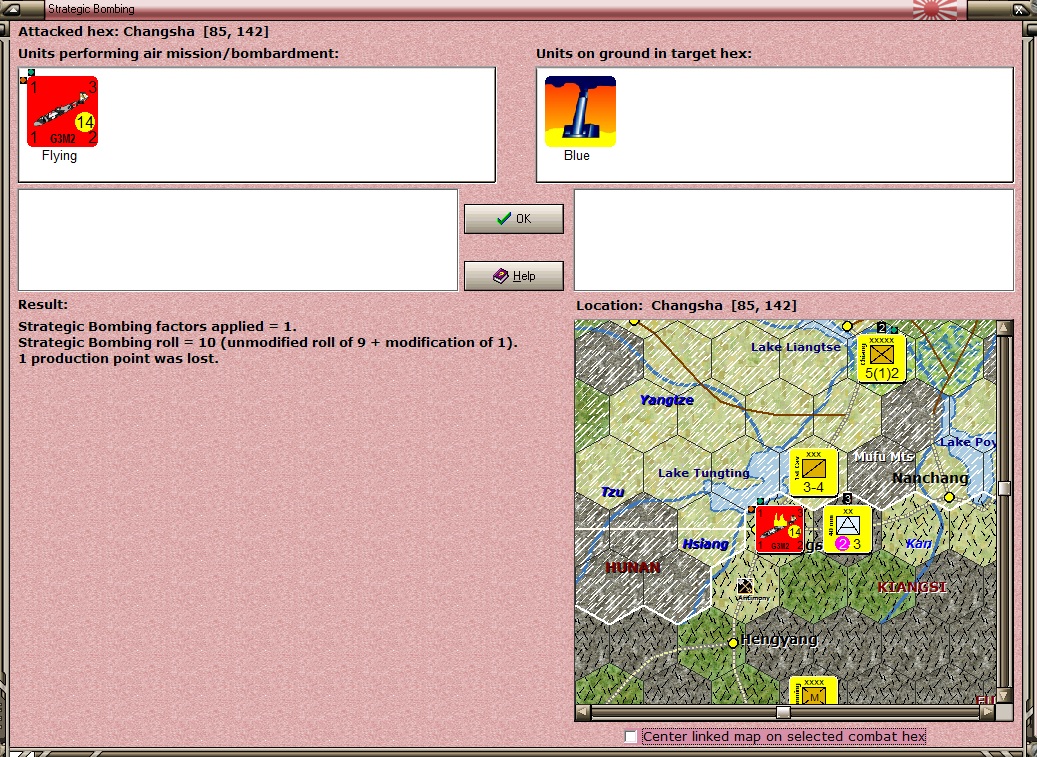The height and width of the screenshot is (757, 1037).
Task: Click the Japanese rising sun flag icon
Action: point(934,9)
